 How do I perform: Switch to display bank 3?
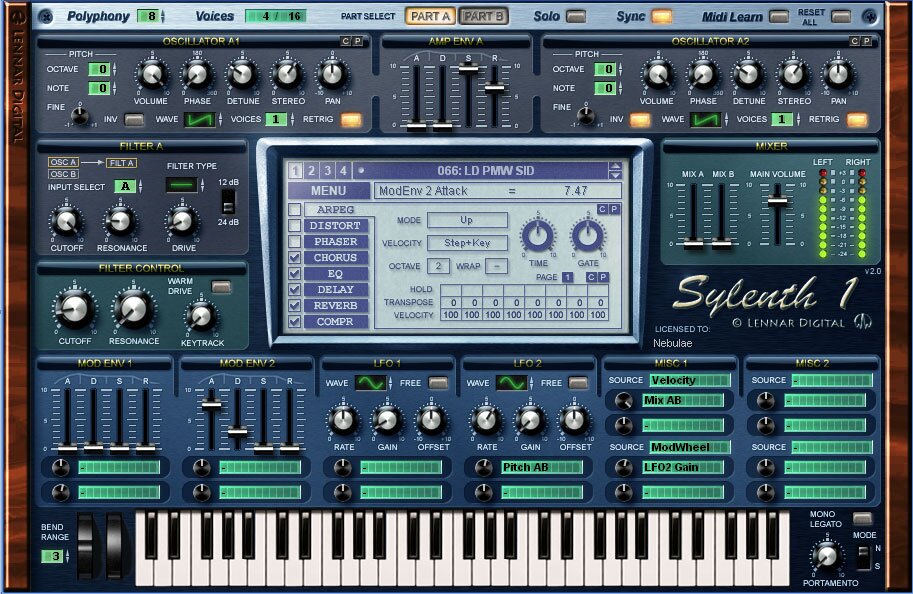(x=328, y=171)
